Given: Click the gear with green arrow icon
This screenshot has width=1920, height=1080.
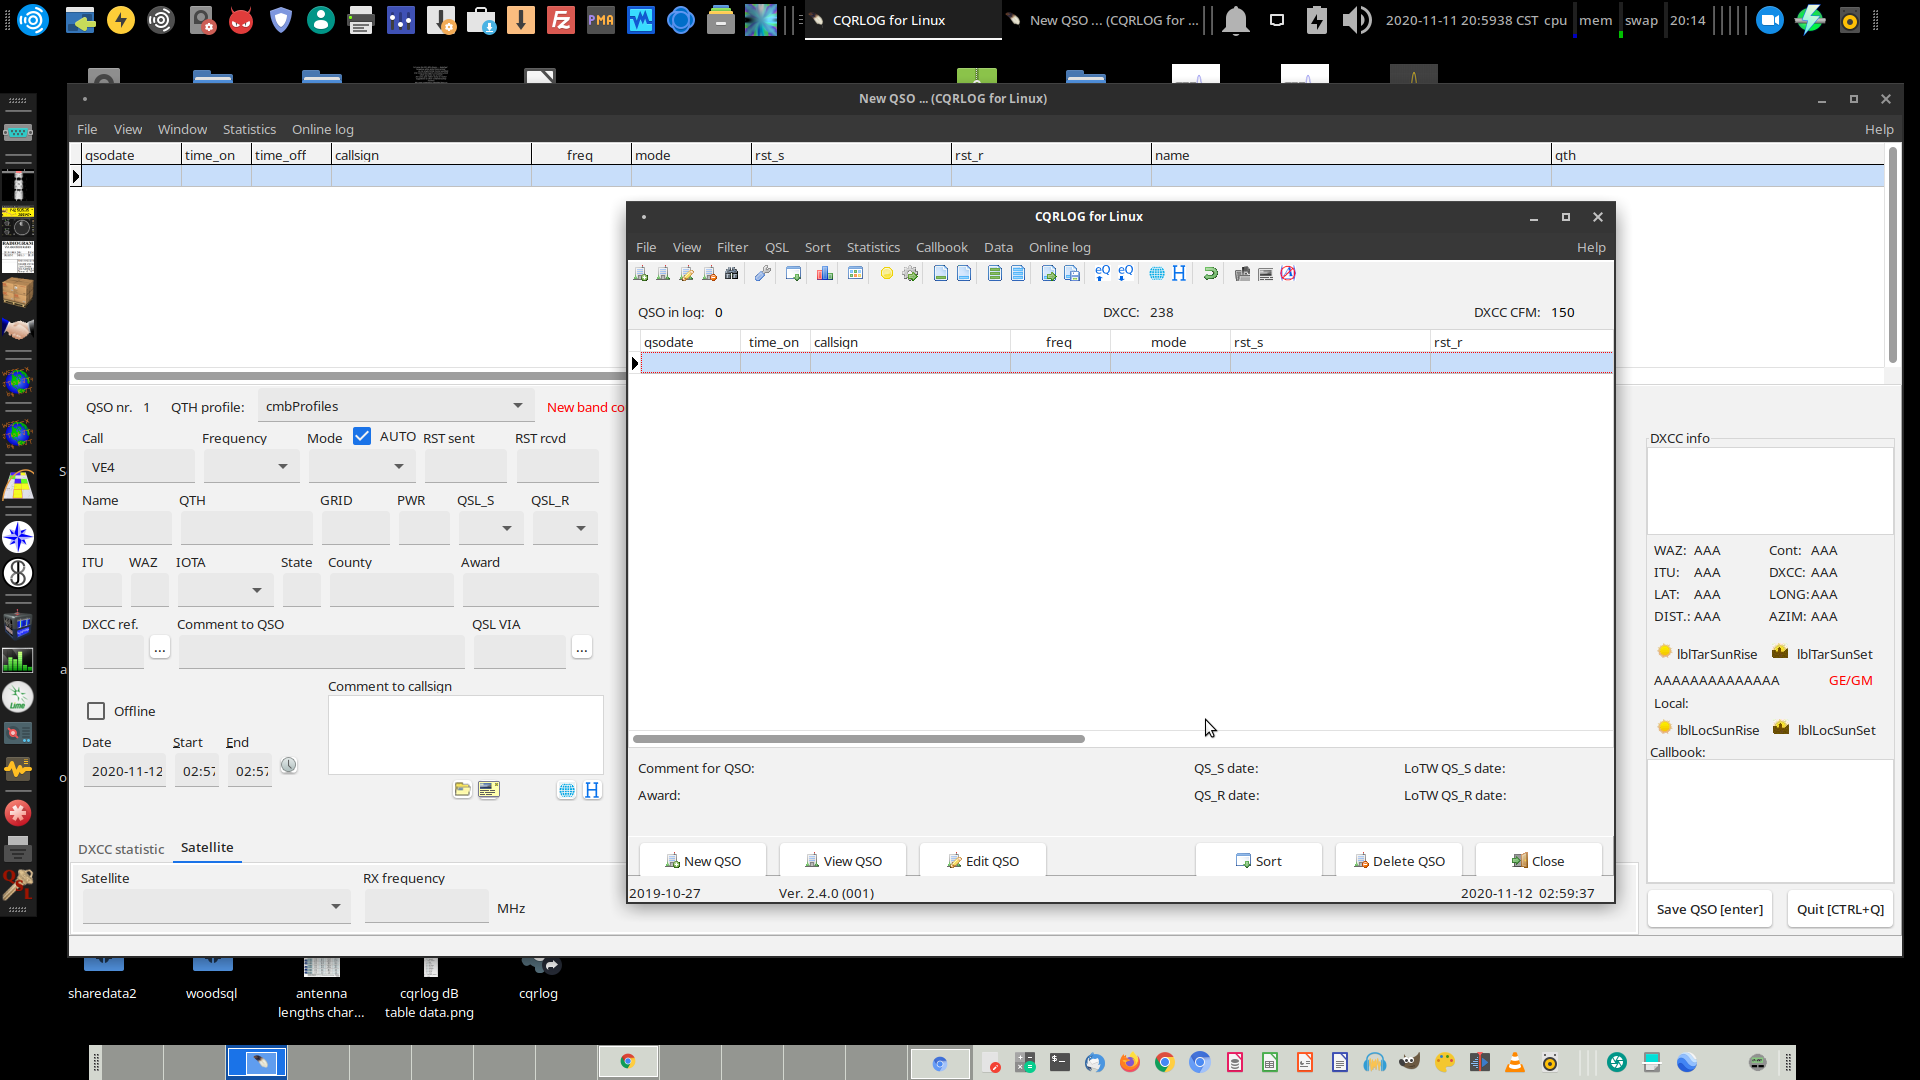Looking at the screenshot, I should [910, 273].
